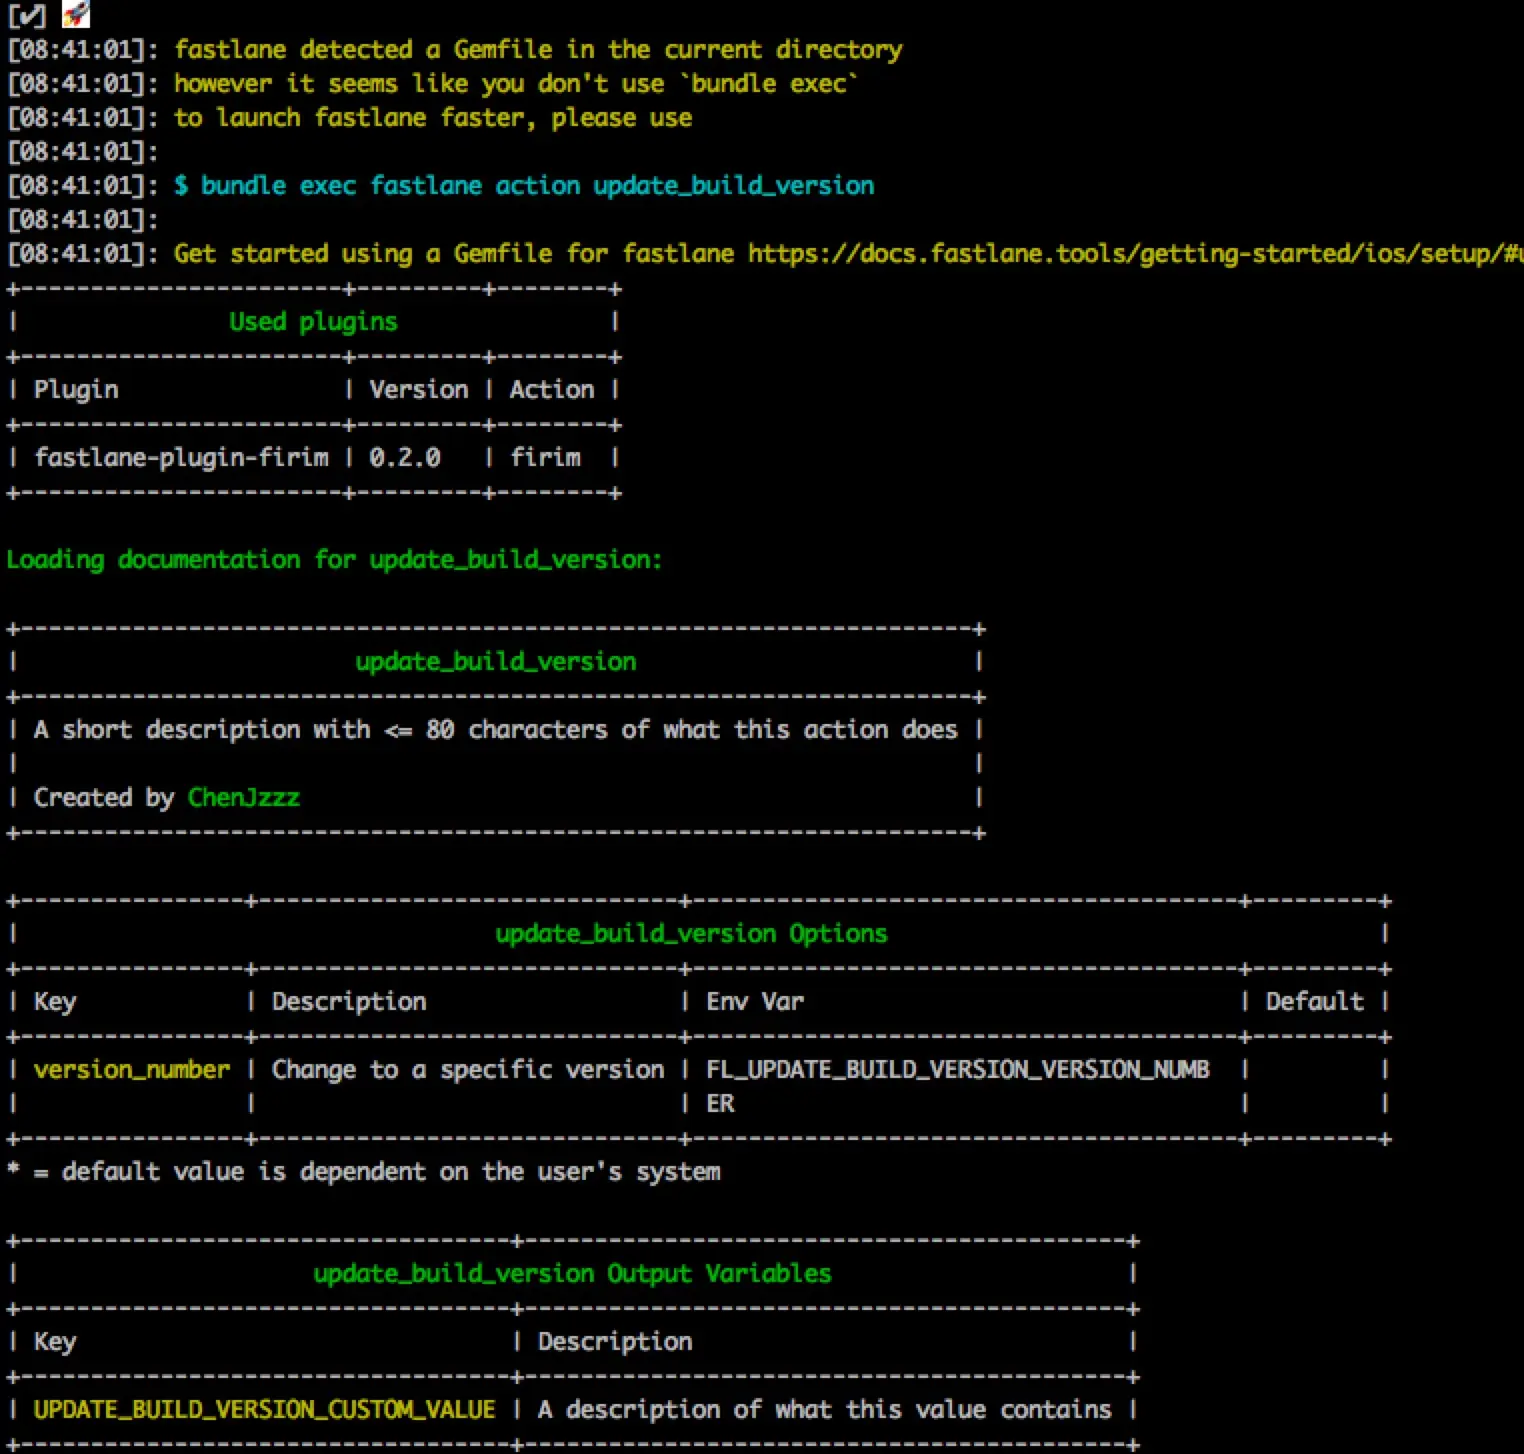
Task: Click the 'Action' column header
Action: click(552, 390)
